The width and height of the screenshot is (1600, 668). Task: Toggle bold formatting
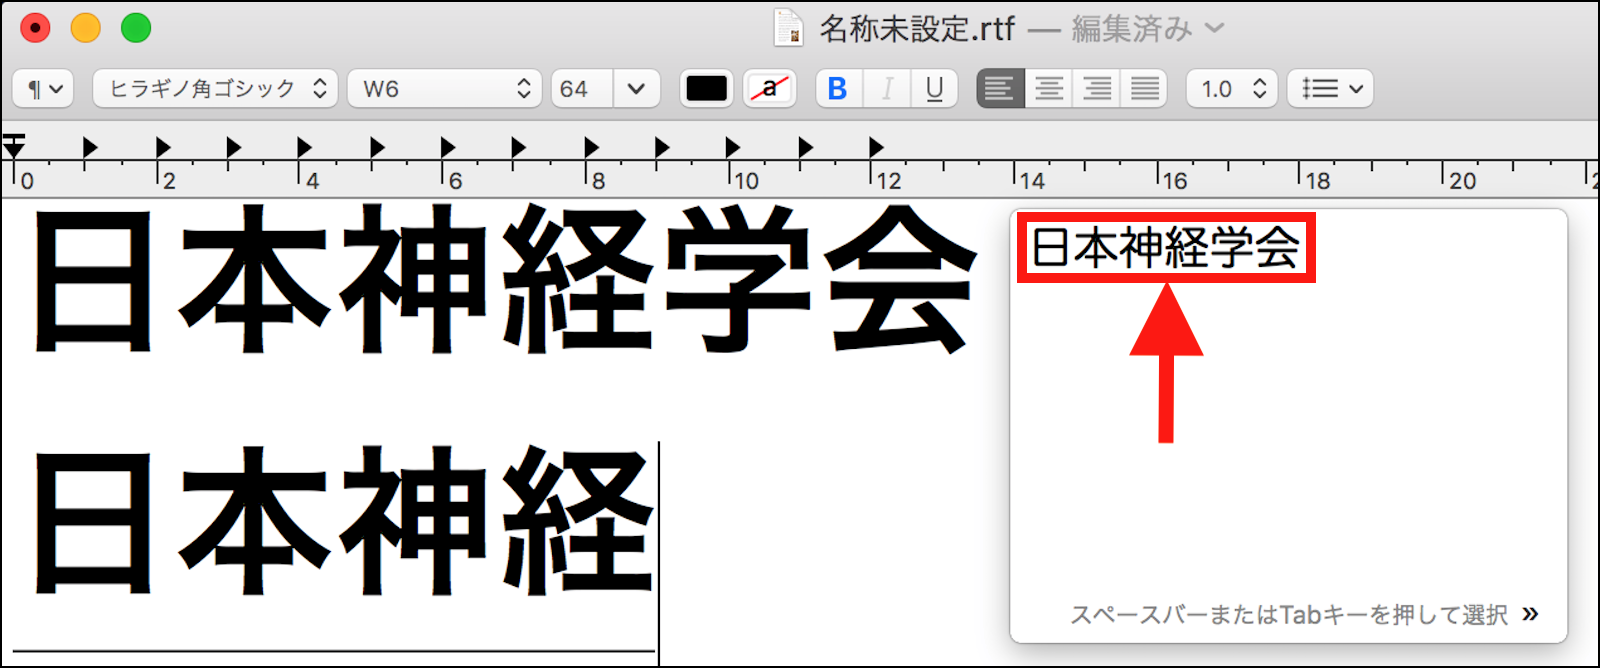click(x=838, y=89)
